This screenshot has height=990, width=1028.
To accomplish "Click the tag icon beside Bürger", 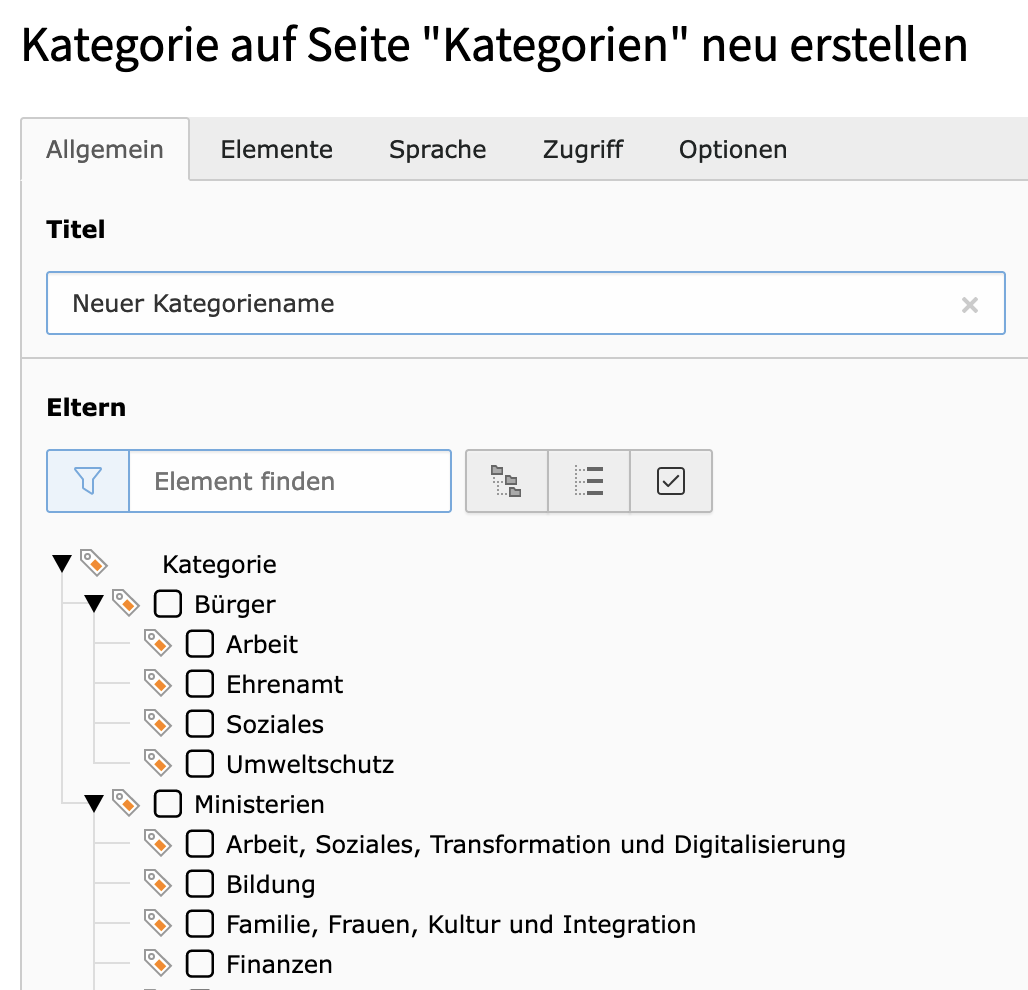I will [127, 603].
